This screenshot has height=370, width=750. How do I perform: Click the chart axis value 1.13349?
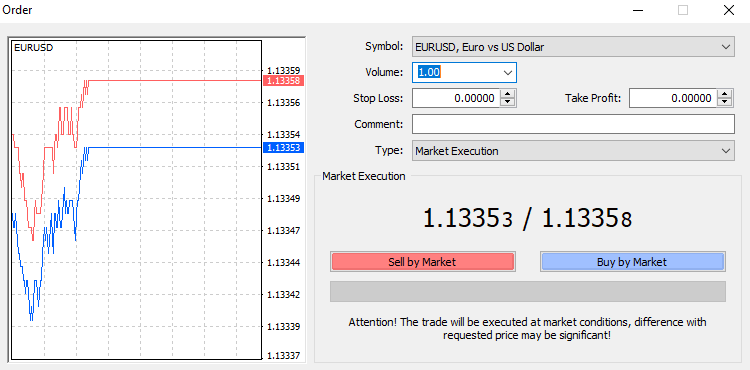click(x=284, y=198)
